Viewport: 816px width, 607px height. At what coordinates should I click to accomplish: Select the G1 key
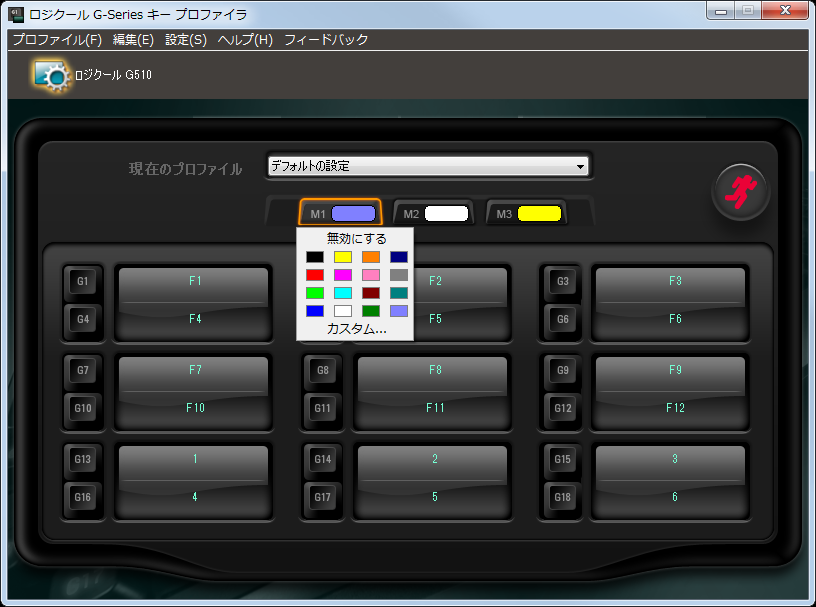83,282
